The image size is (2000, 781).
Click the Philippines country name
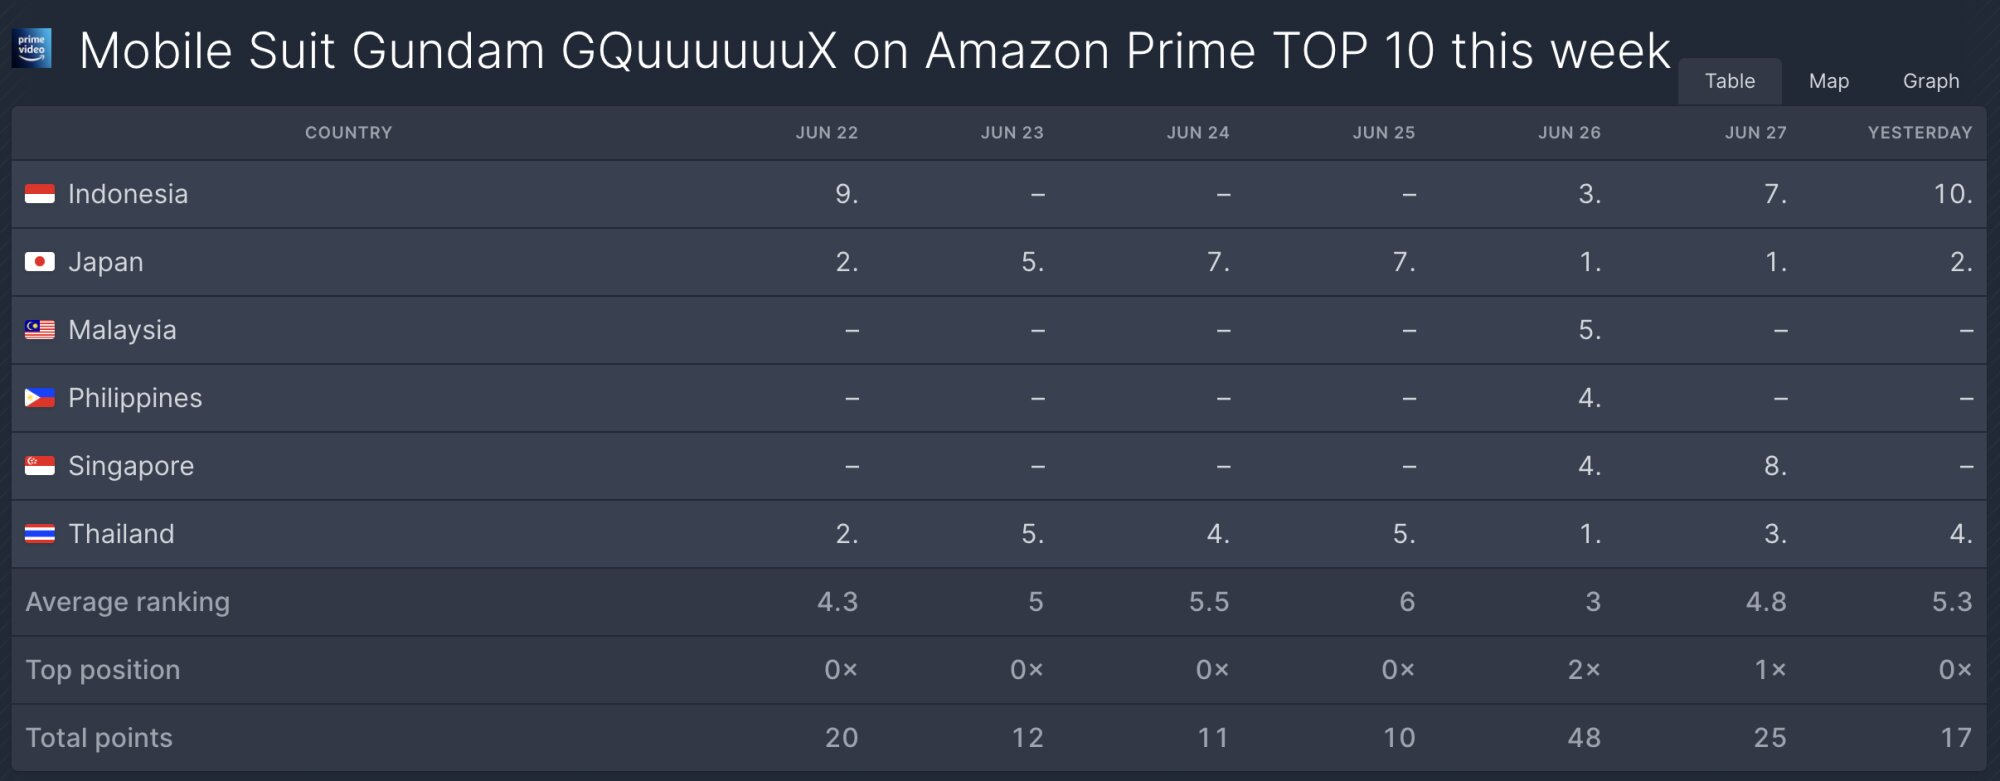click(x=135, y=398)
